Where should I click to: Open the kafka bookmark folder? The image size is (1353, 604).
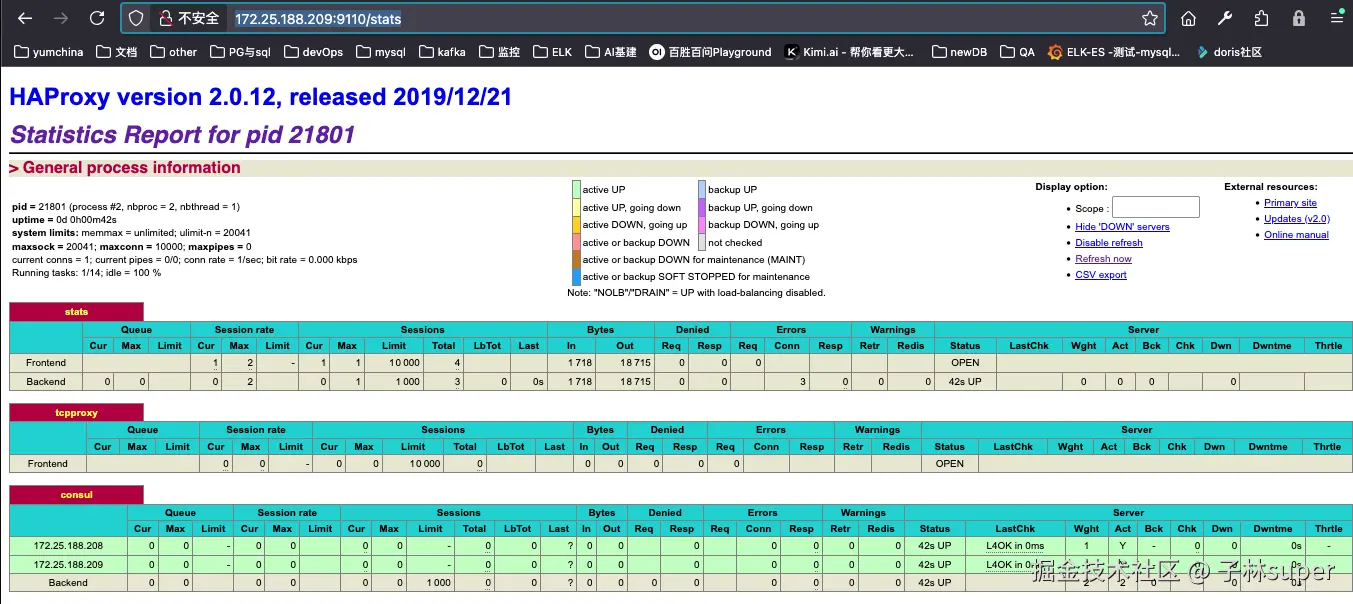click(442, 52)
